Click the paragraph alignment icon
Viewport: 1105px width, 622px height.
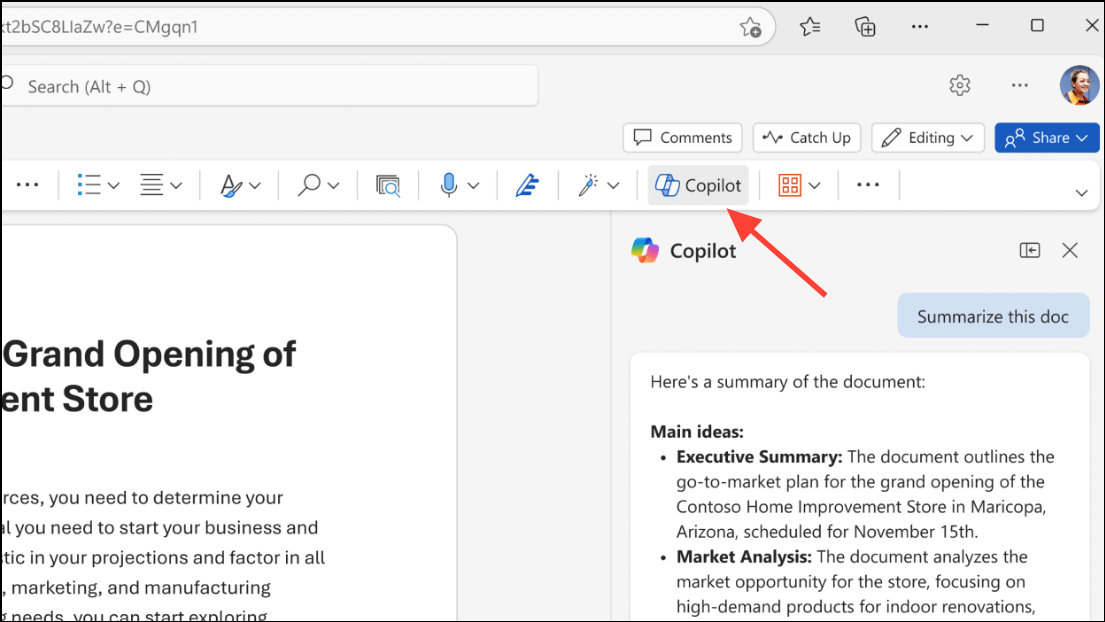pos(152,185)
